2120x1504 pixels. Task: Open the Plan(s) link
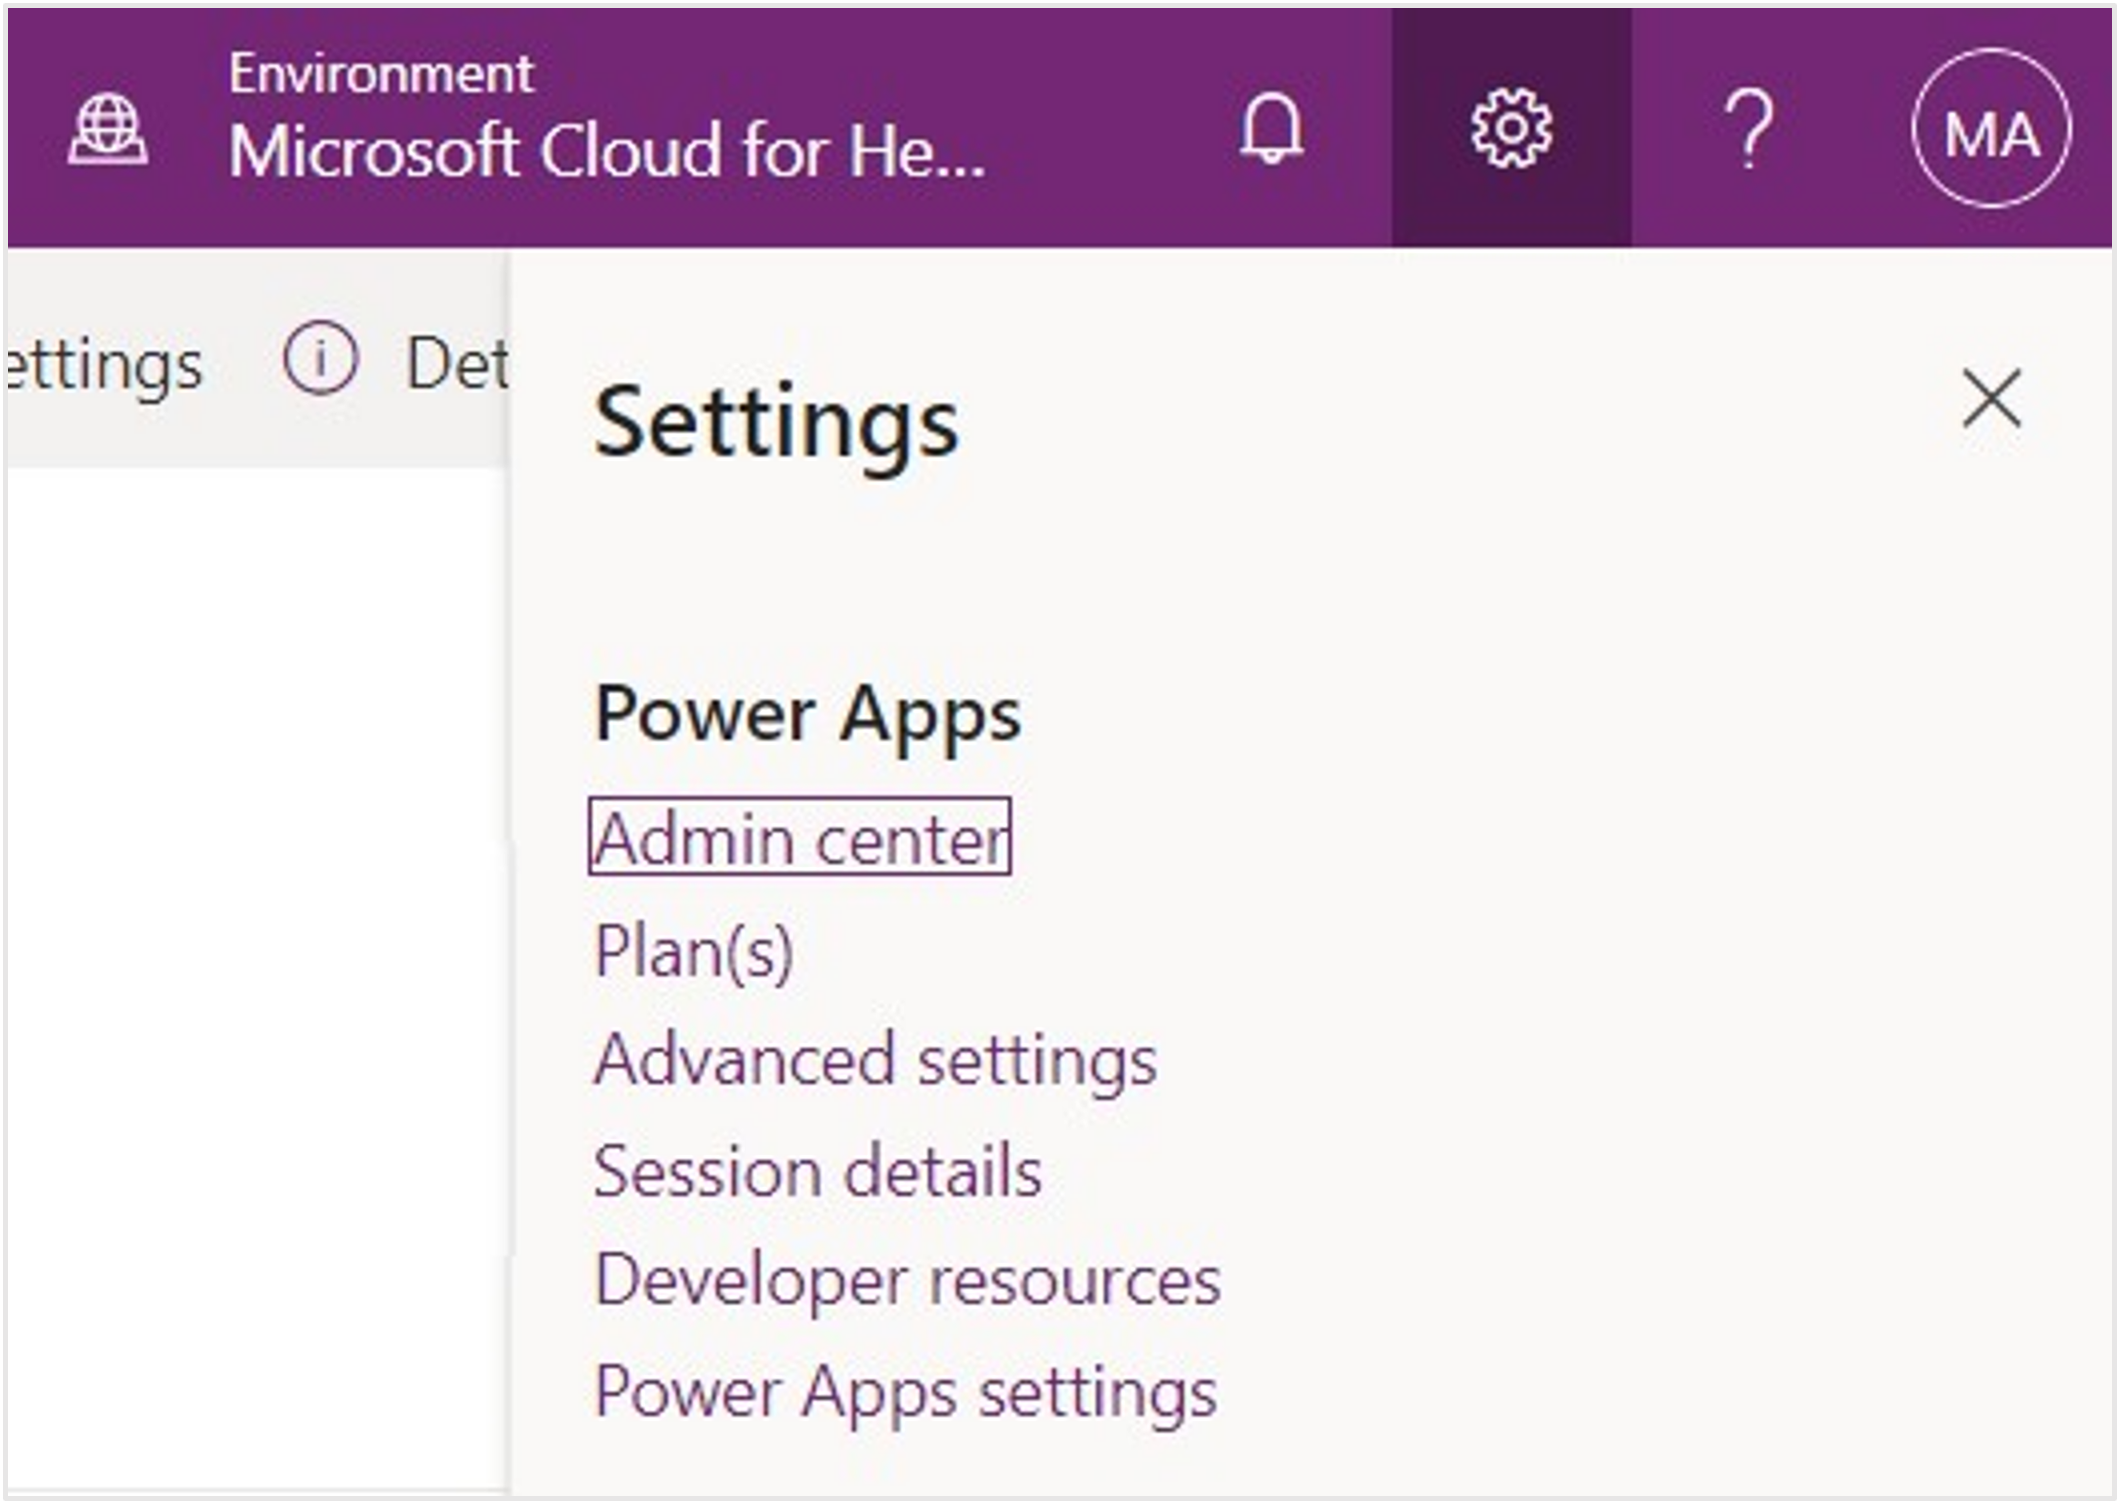coord(694,951)
